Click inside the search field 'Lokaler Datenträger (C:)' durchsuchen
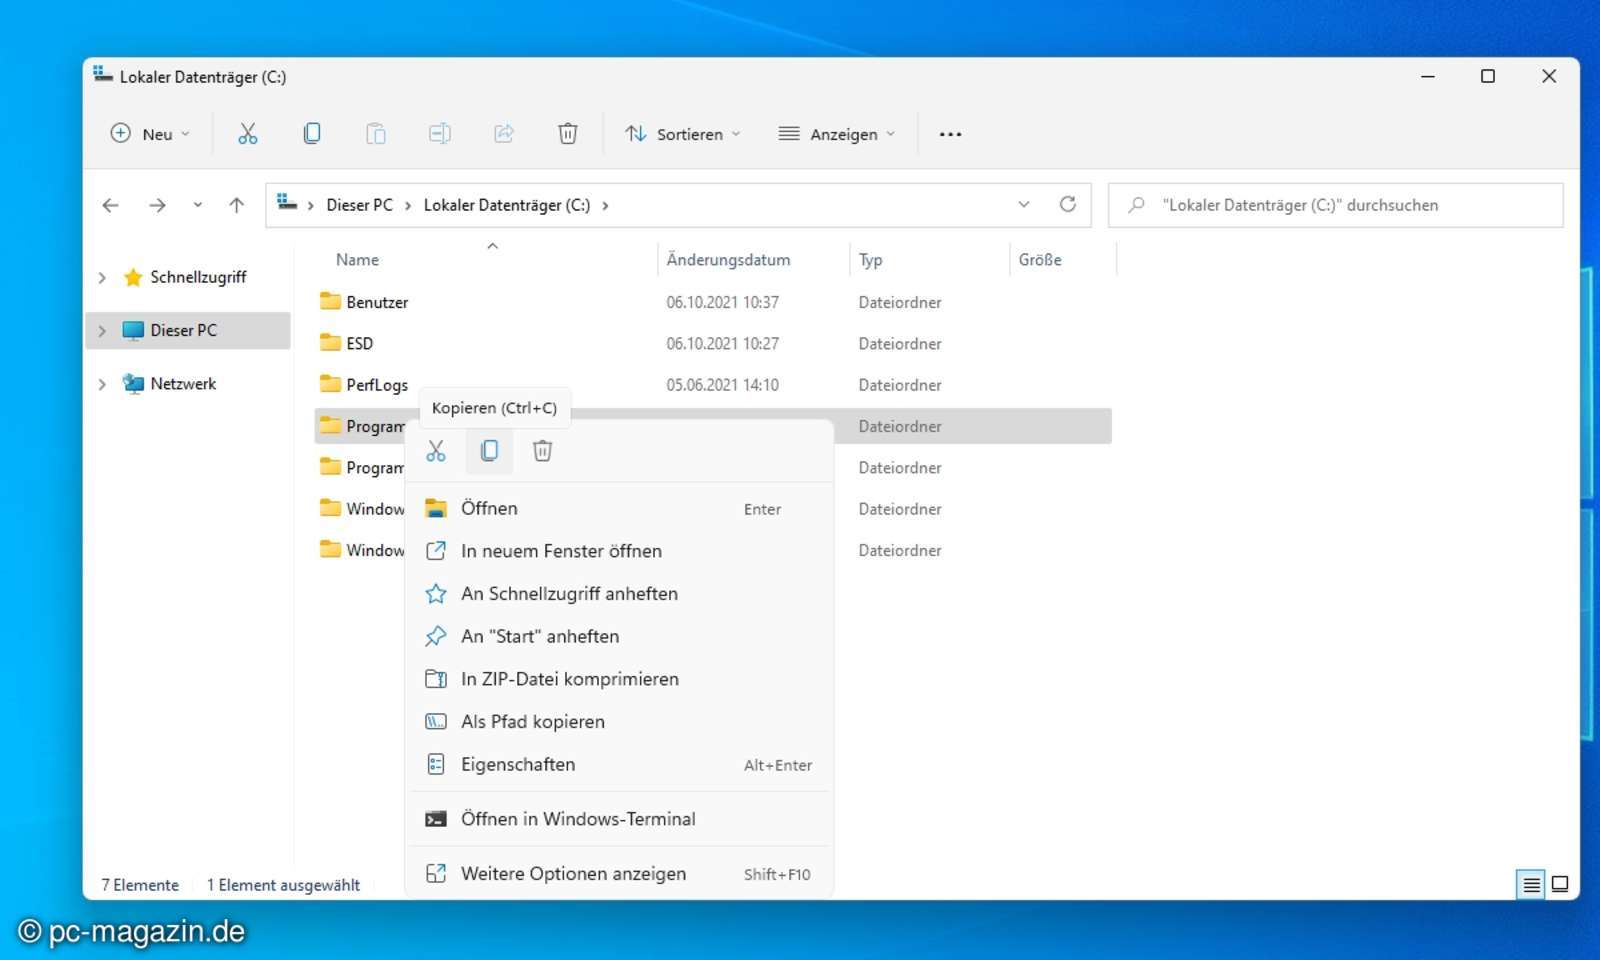1600x960 pixels. point(1335,204)
